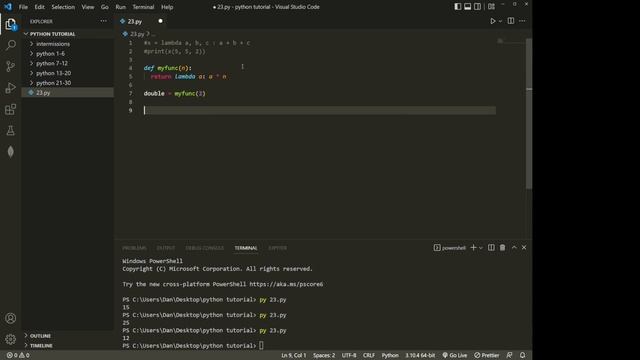Add a new terminal
640x360 pixels.
(473, 248)
